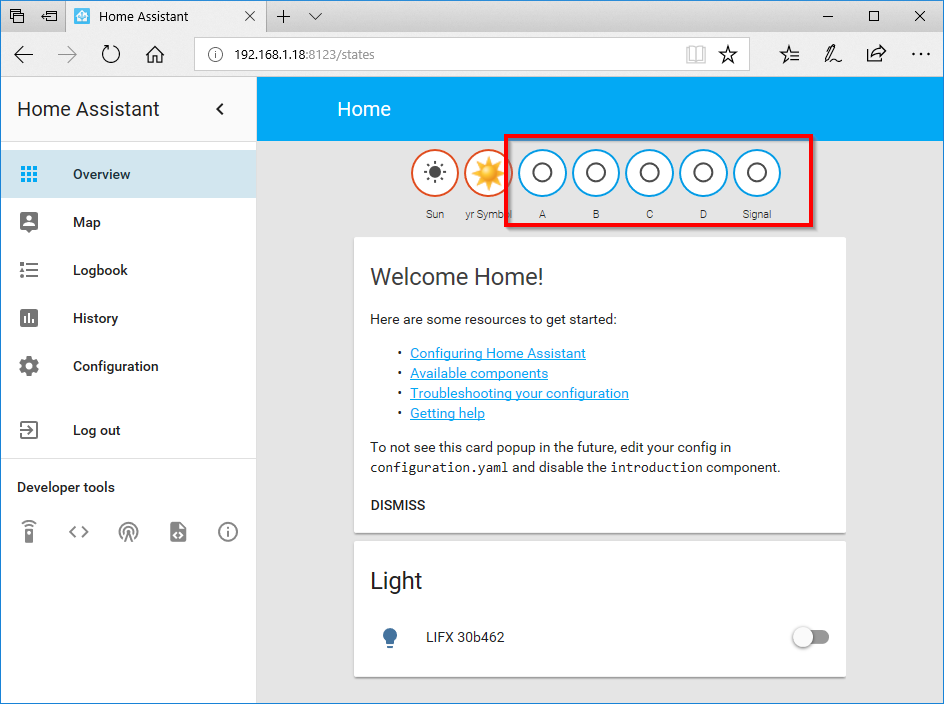Click the Sun state badge

pos(435,173)
